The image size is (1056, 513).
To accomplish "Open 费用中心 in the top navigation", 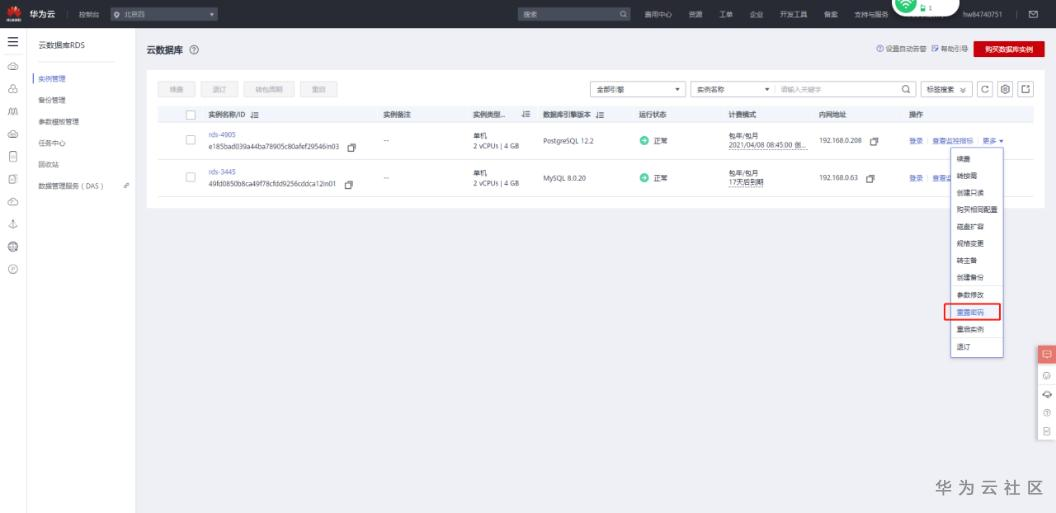I will click(657, 14).
